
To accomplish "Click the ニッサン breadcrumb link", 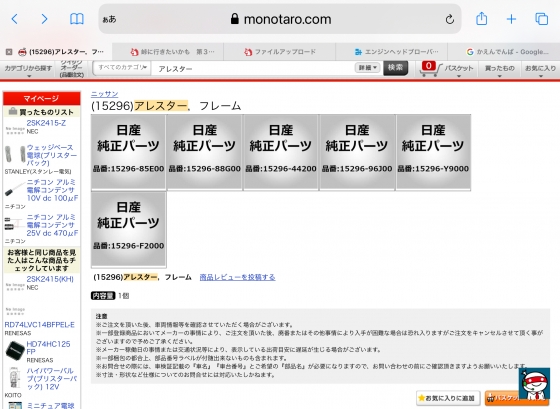I will (x=104, y=94).
